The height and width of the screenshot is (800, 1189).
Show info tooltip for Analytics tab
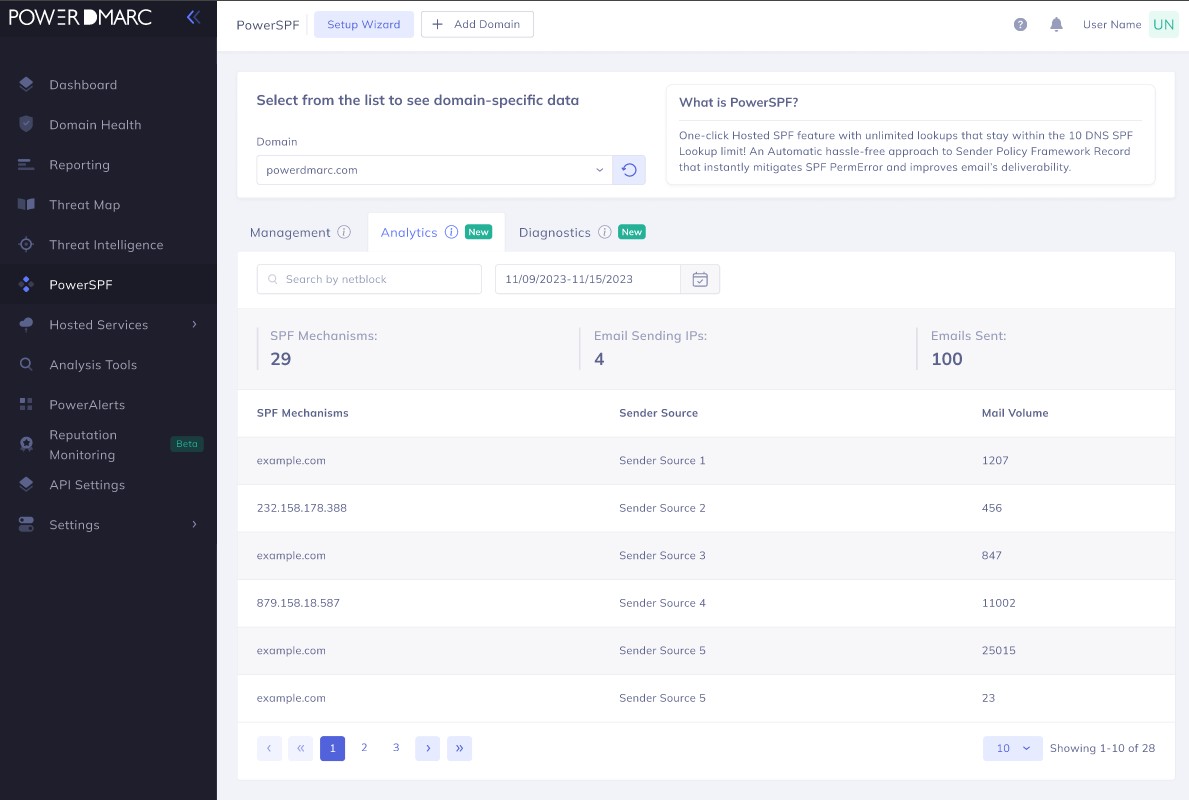(x=451, y=232)
